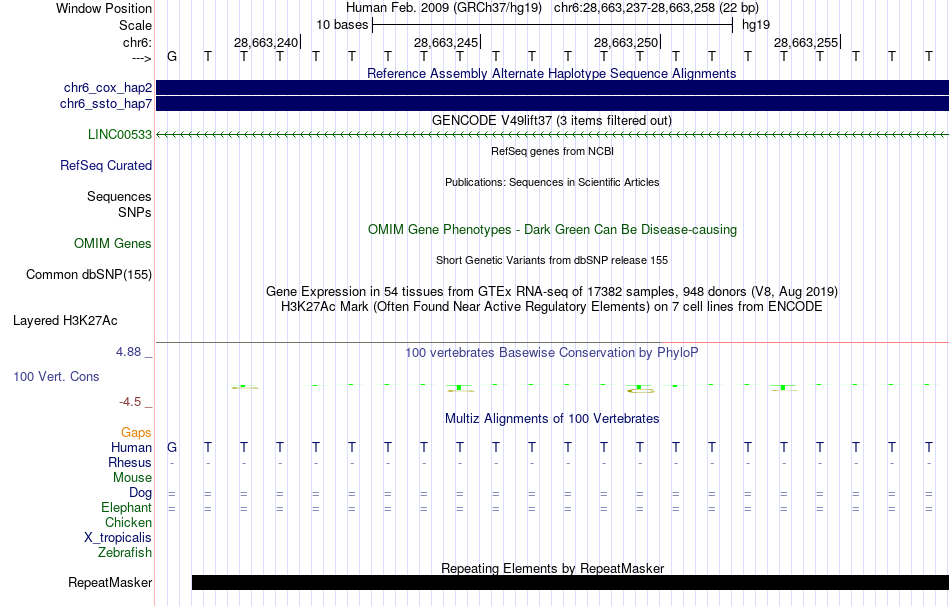Click the Common dbSNP(155) track label
Screen dimensions: 950x606
89,275
